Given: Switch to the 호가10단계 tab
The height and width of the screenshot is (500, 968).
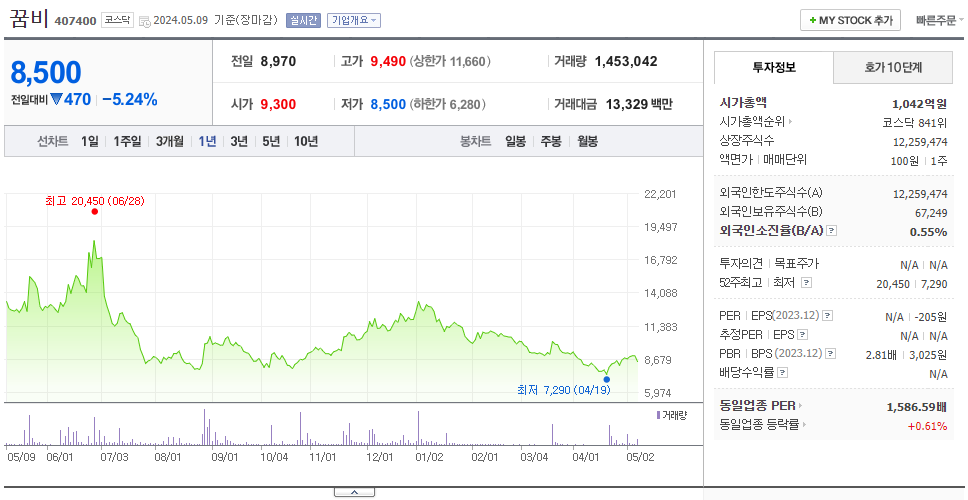Looking at the screenshot, I should [x=893, y=68].
